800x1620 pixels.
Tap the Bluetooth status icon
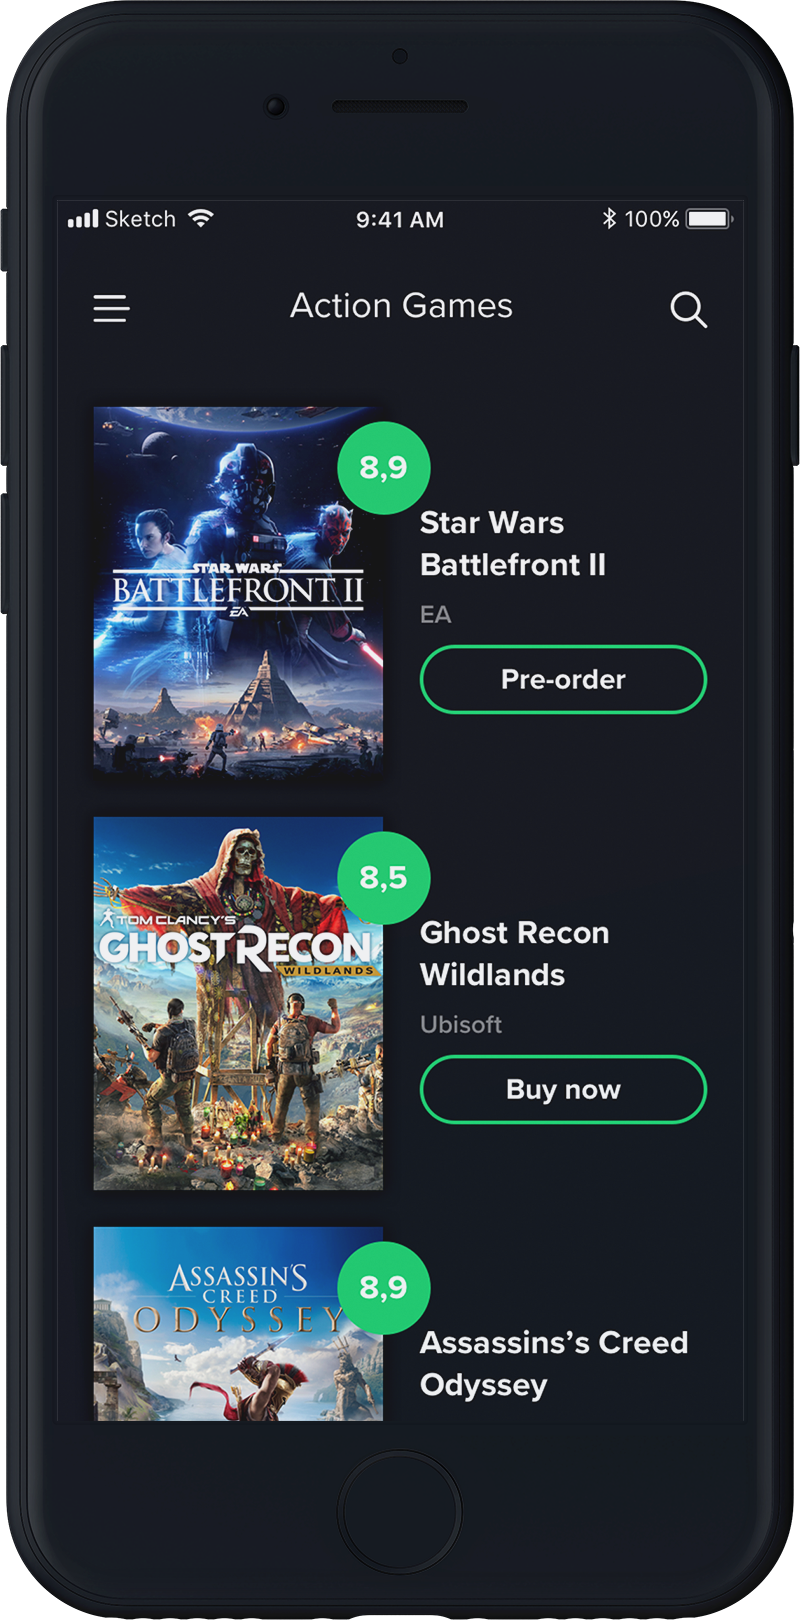pos(609,219)
